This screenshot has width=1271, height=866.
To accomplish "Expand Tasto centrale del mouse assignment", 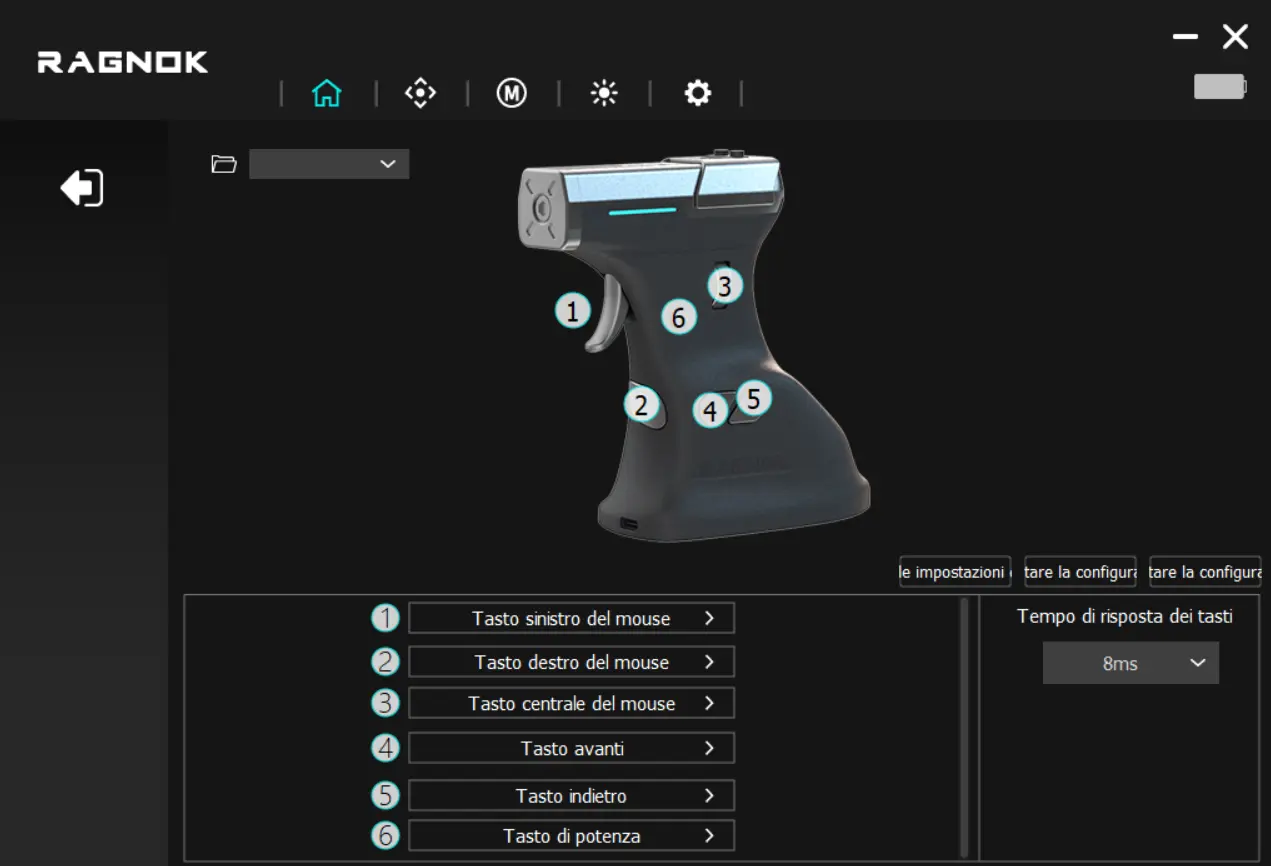I will [572, 703].
